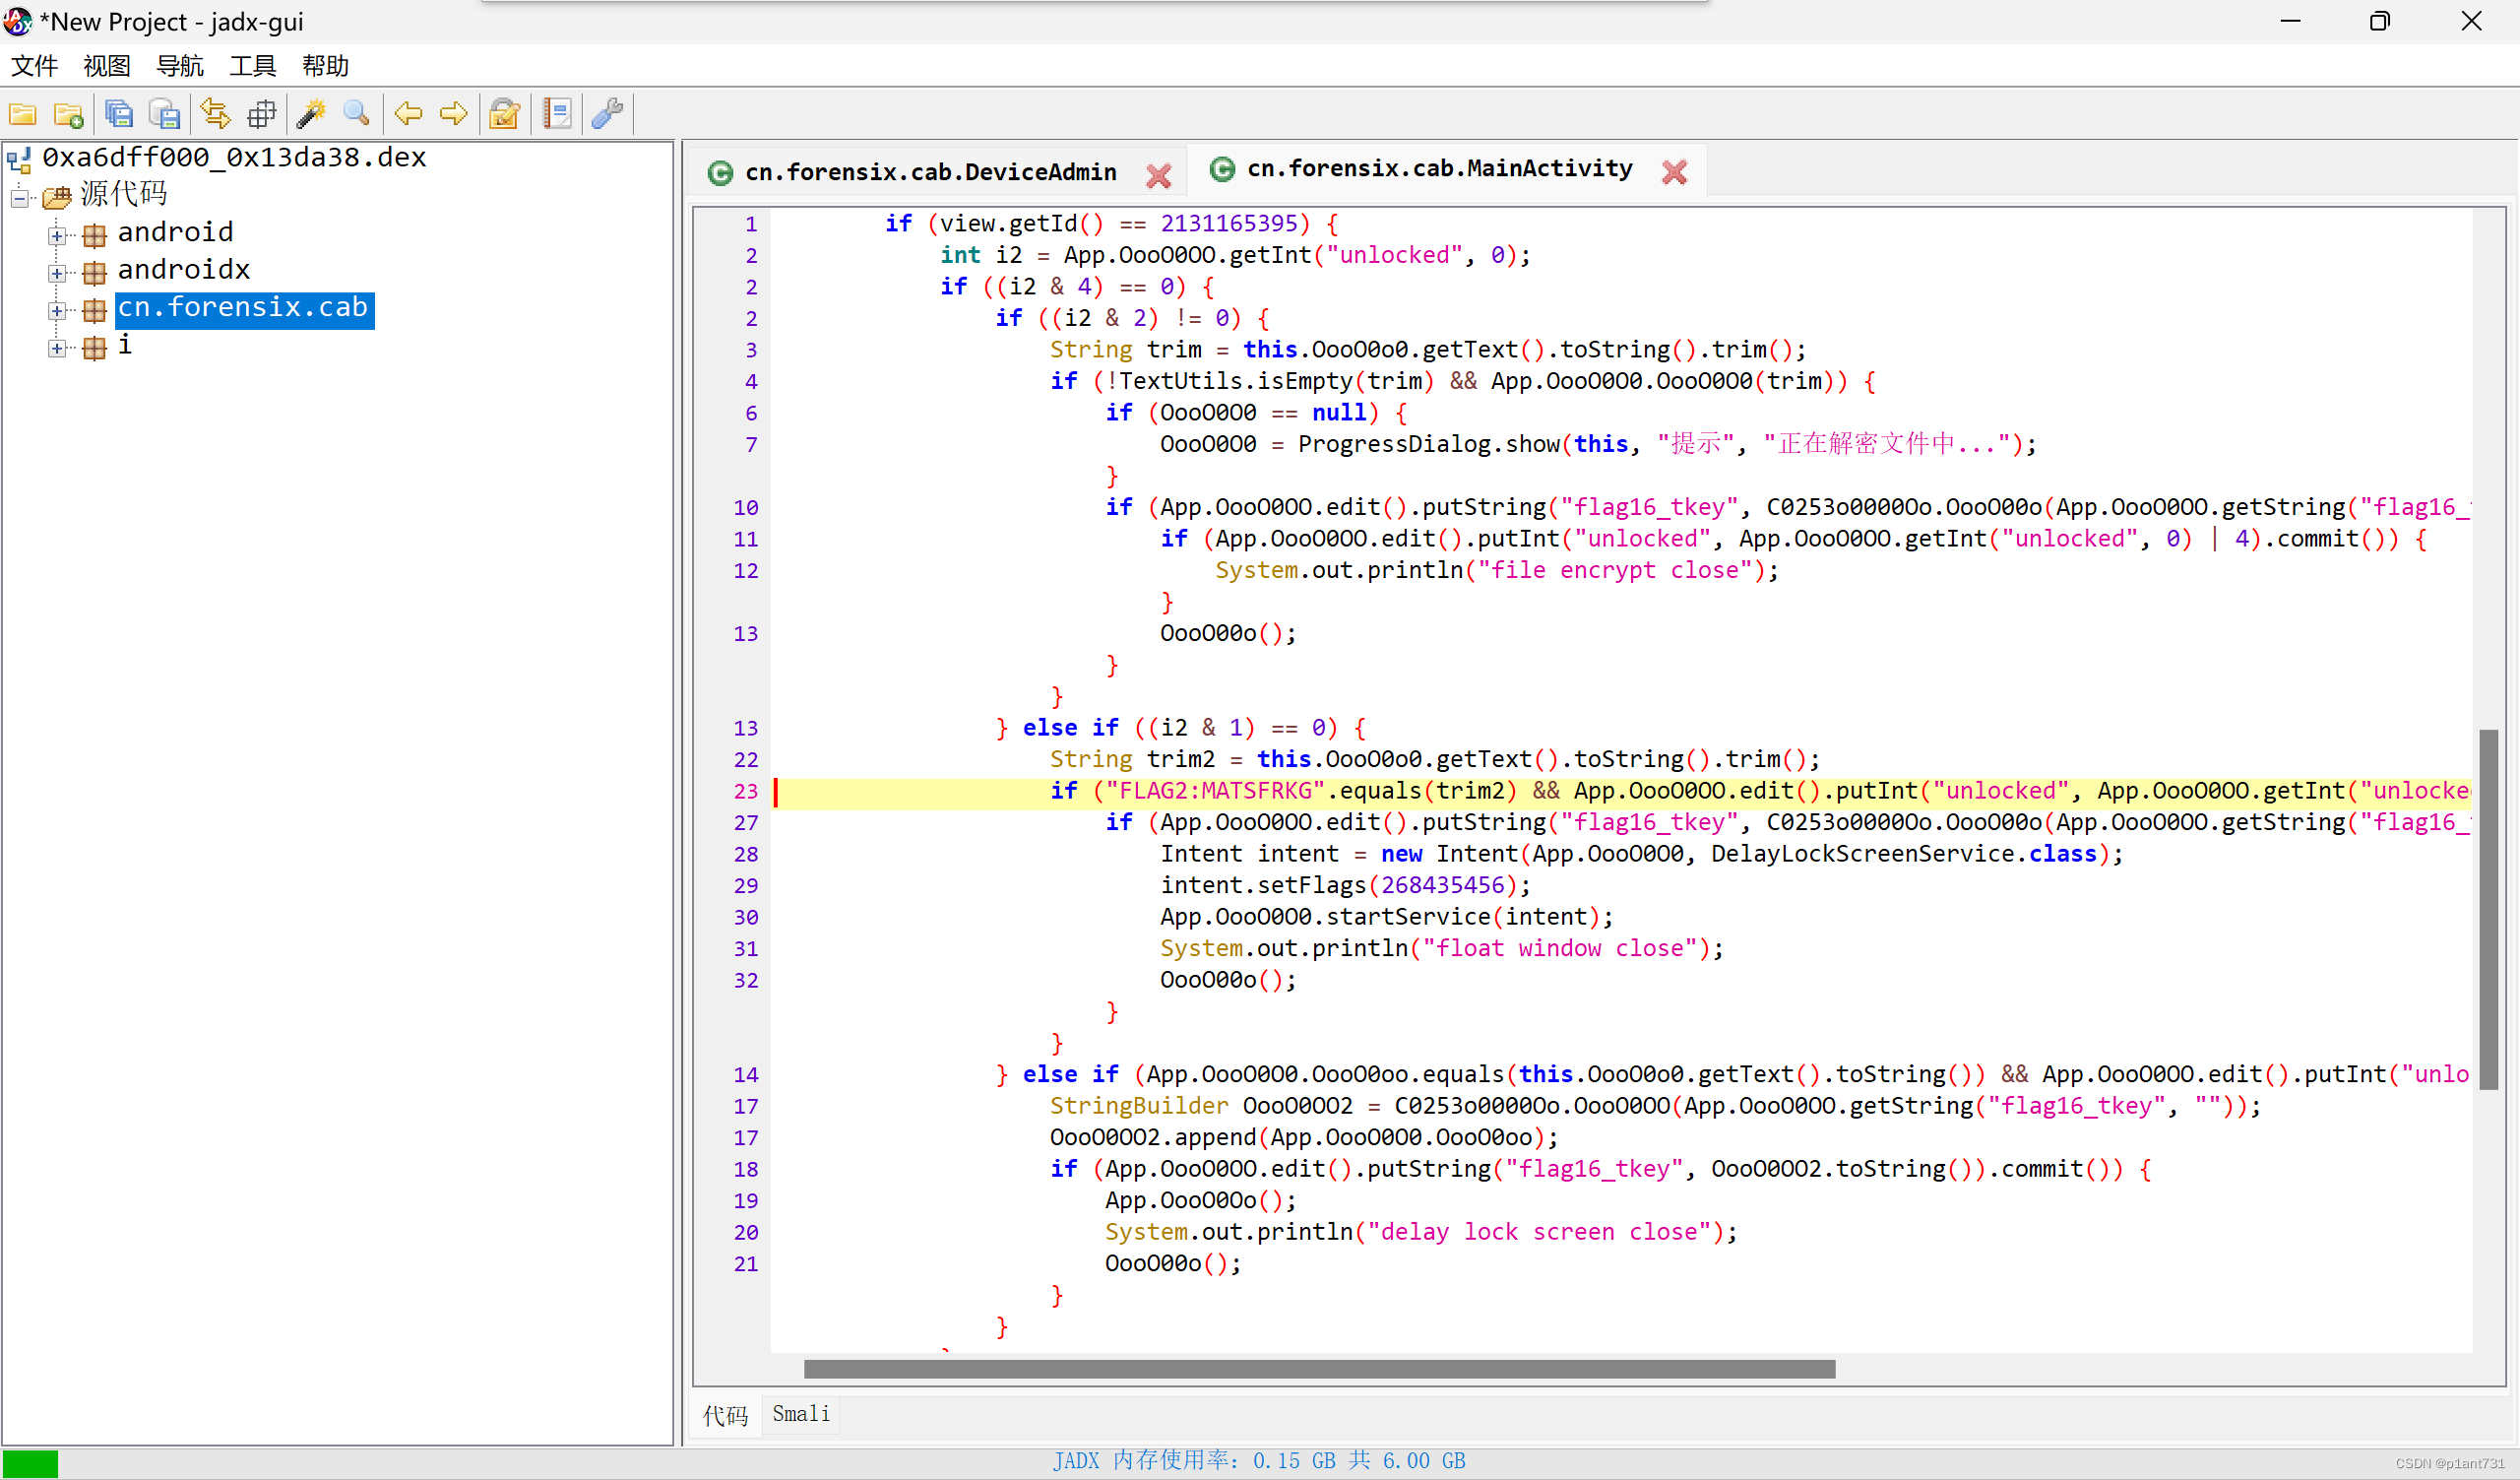Image resolution: width=2520 pixels, height=1480 pixels.
Task: Minimize the jadx-gui window
Action: click(2290, 21)
